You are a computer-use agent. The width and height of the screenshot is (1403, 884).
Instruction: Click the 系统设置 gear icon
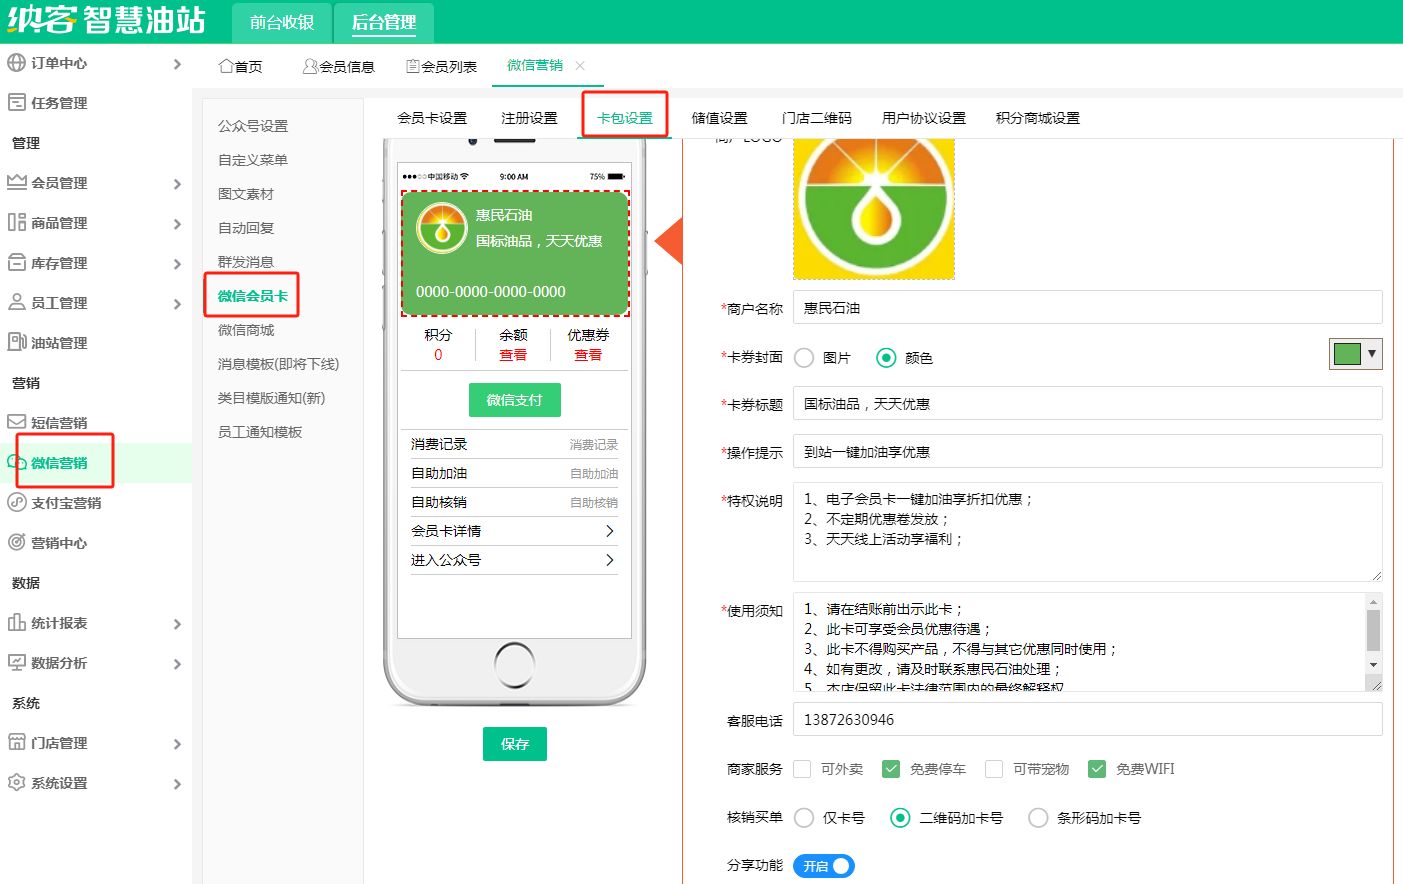[x=16, y=783]
